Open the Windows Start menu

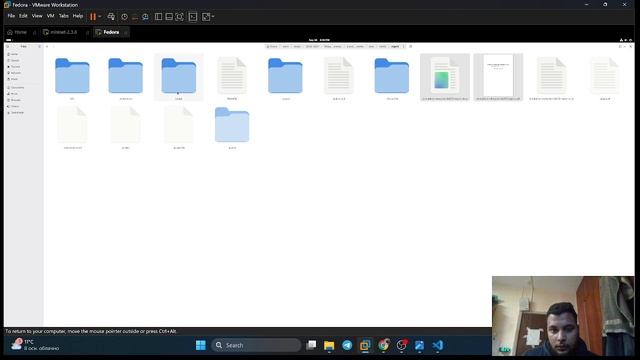(x=201, y=345)
